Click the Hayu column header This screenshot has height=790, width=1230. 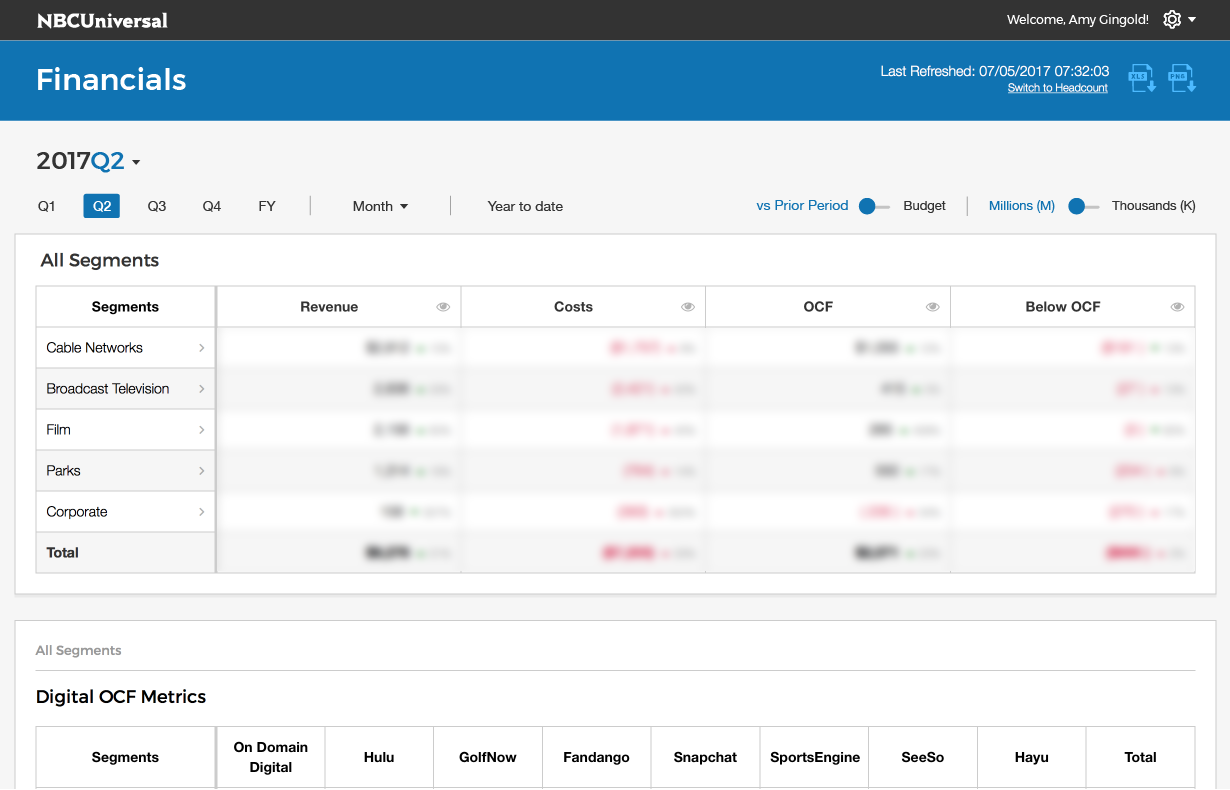pyautogui.click(x=1031, y=757)
